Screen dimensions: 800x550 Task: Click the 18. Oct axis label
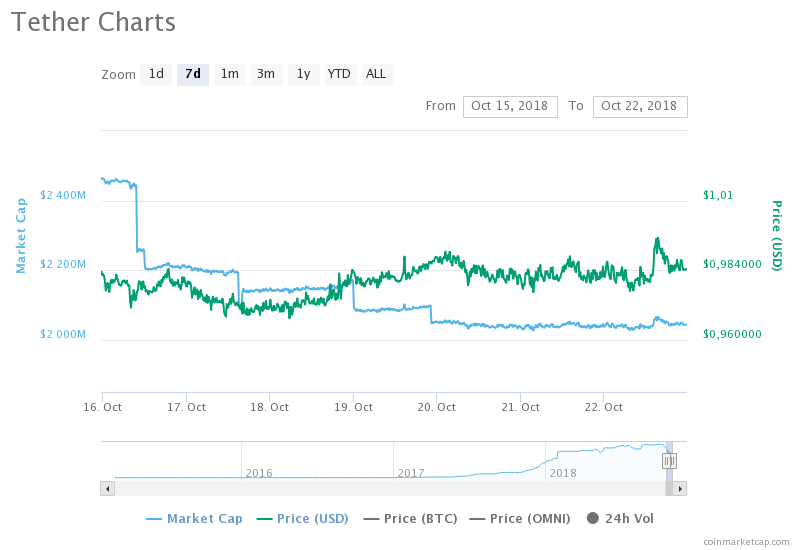tap(269, 407)
